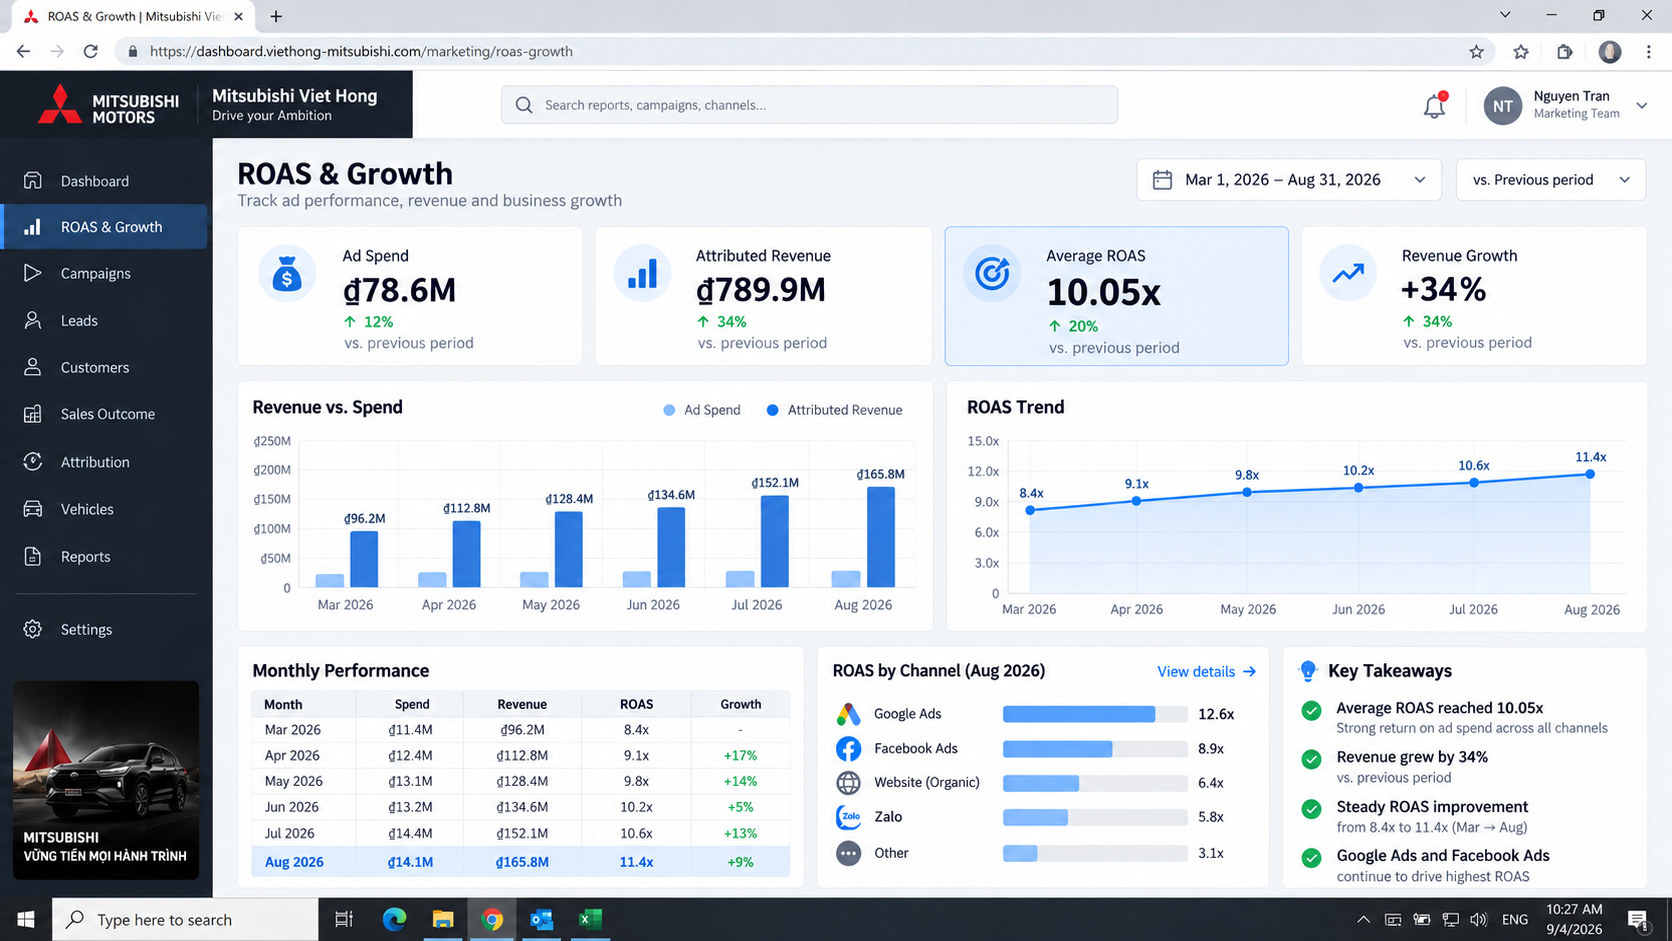Open Excel from the taskbar
This screenshot has width=1672, height=941.
(x=590, y=919)
